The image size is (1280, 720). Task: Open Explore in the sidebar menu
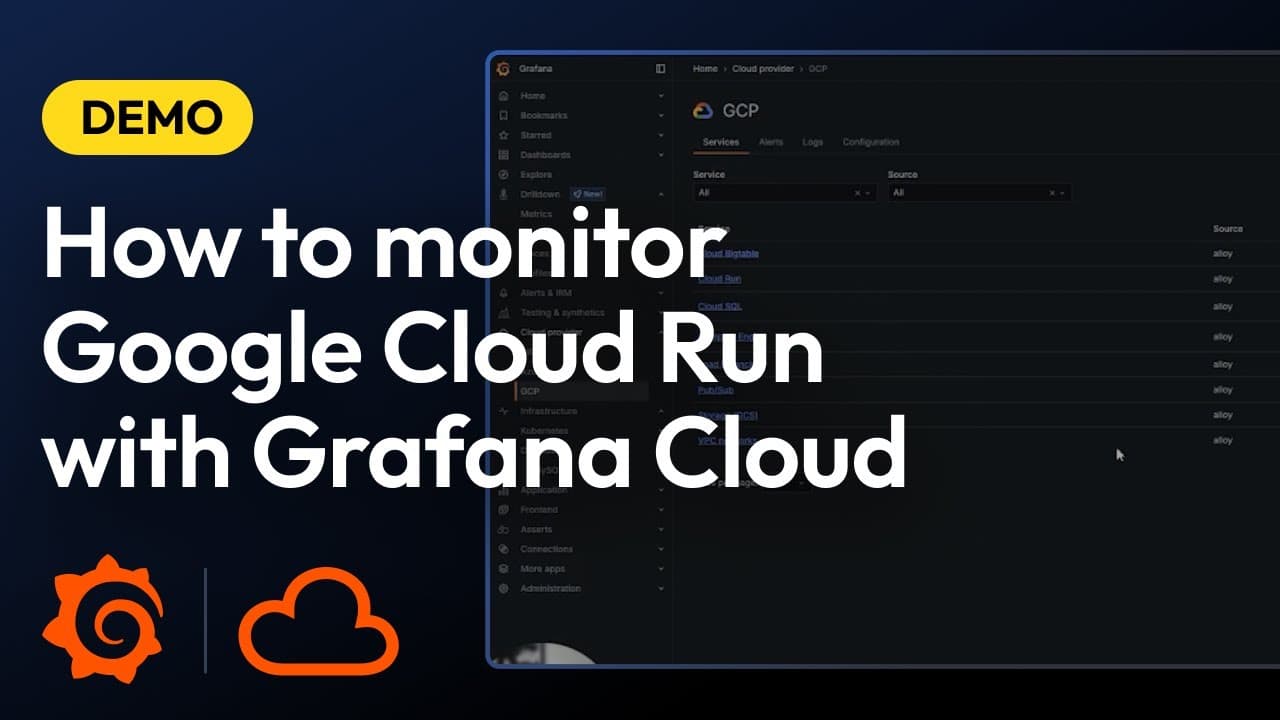(x=535, y=175)
